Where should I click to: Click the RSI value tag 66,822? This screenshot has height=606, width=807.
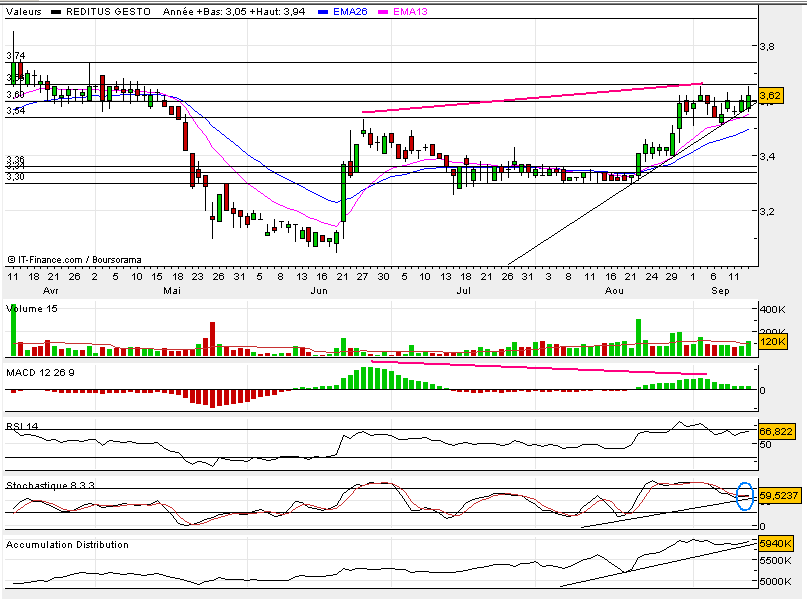pos(776,431)
